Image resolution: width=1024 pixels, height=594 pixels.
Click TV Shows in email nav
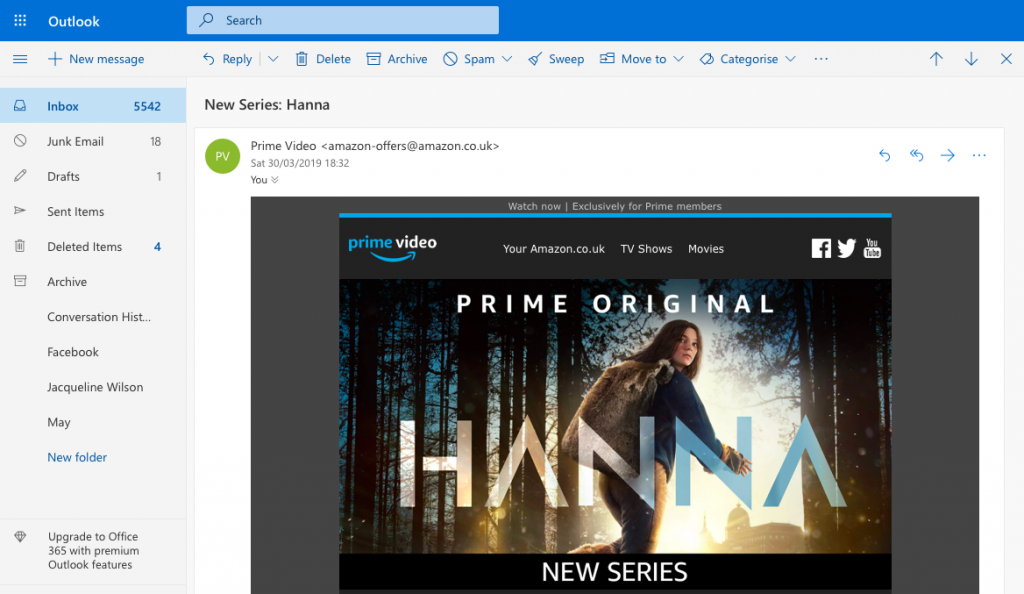(646, 249)
